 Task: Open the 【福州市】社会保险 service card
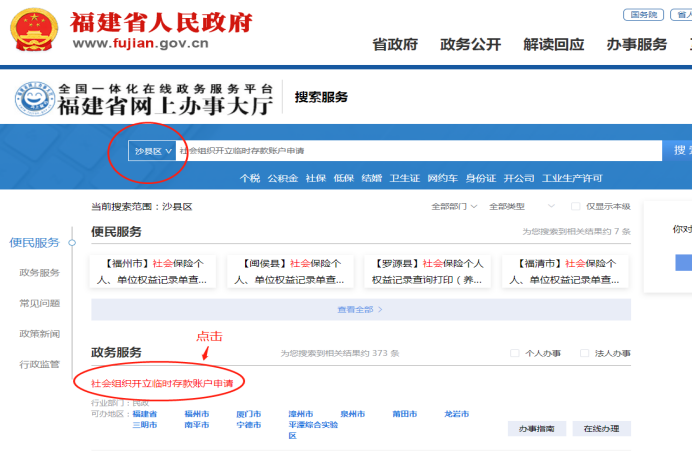coord(153,272)
